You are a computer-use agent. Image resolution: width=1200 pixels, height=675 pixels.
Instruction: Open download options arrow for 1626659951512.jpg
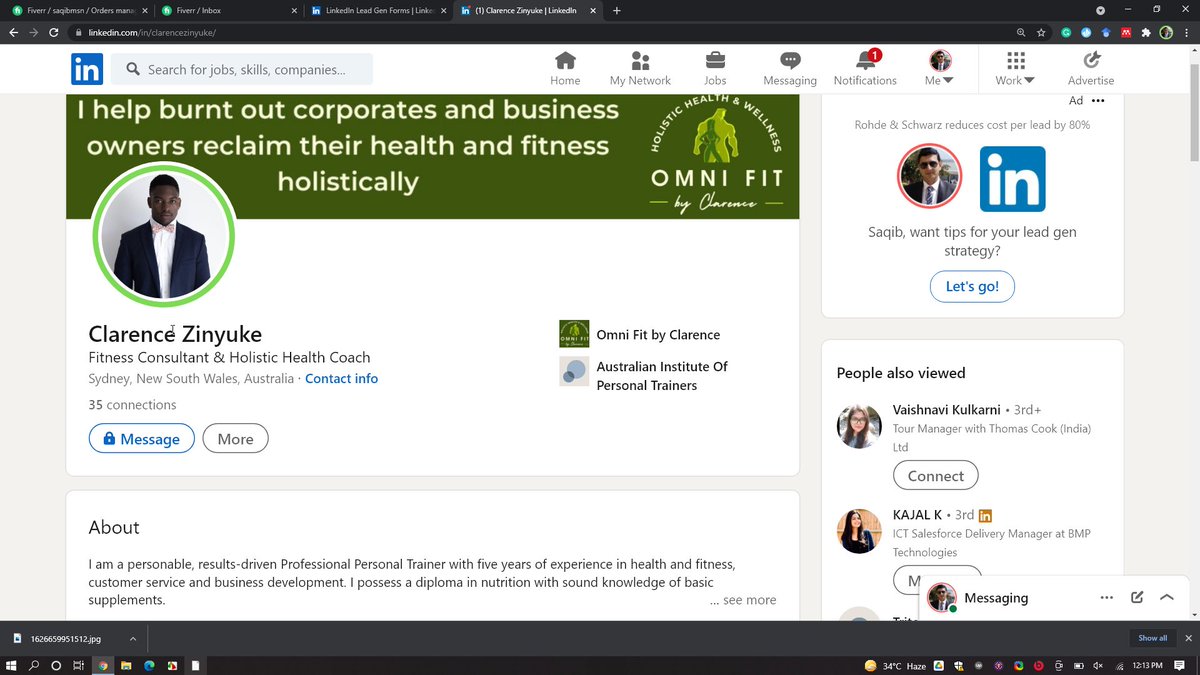click(133, 638)
